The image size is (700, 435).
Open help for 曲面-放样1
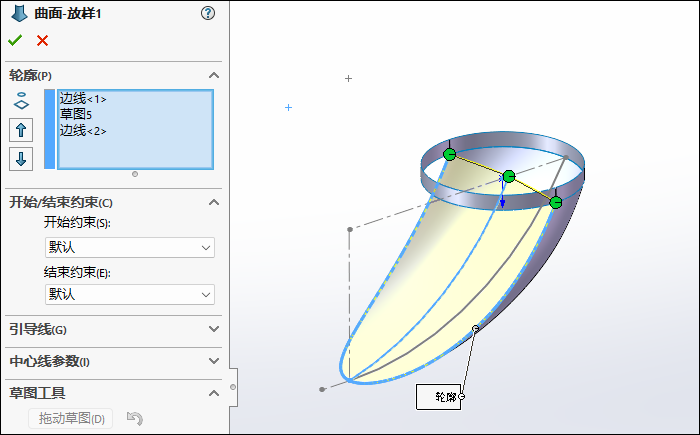208,13
